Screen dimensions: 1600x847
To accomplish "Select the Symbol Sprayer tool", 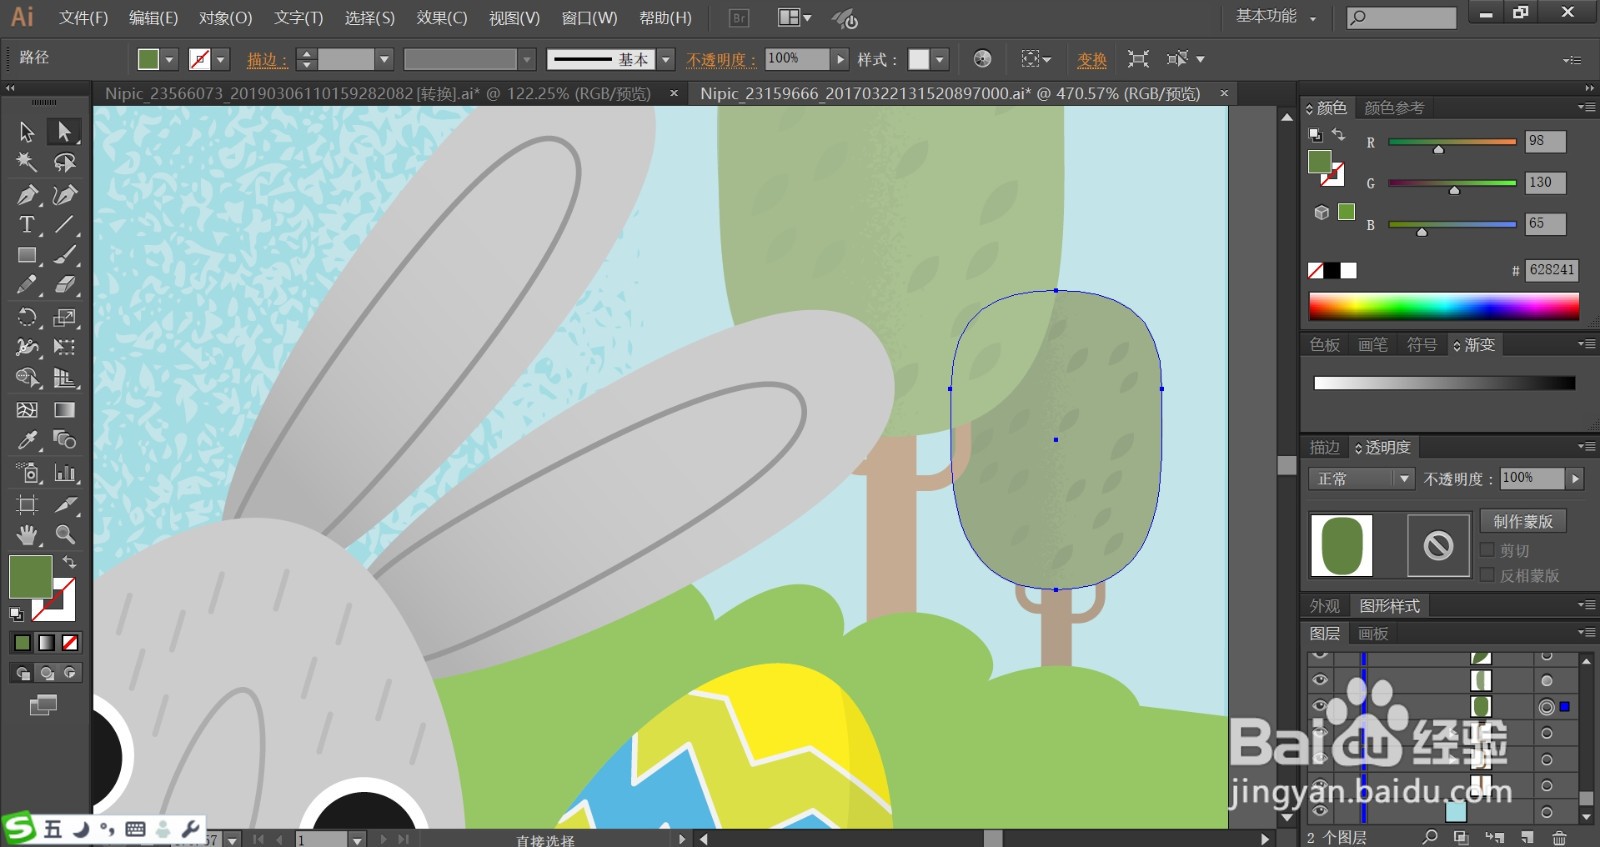I will [27, 473].
